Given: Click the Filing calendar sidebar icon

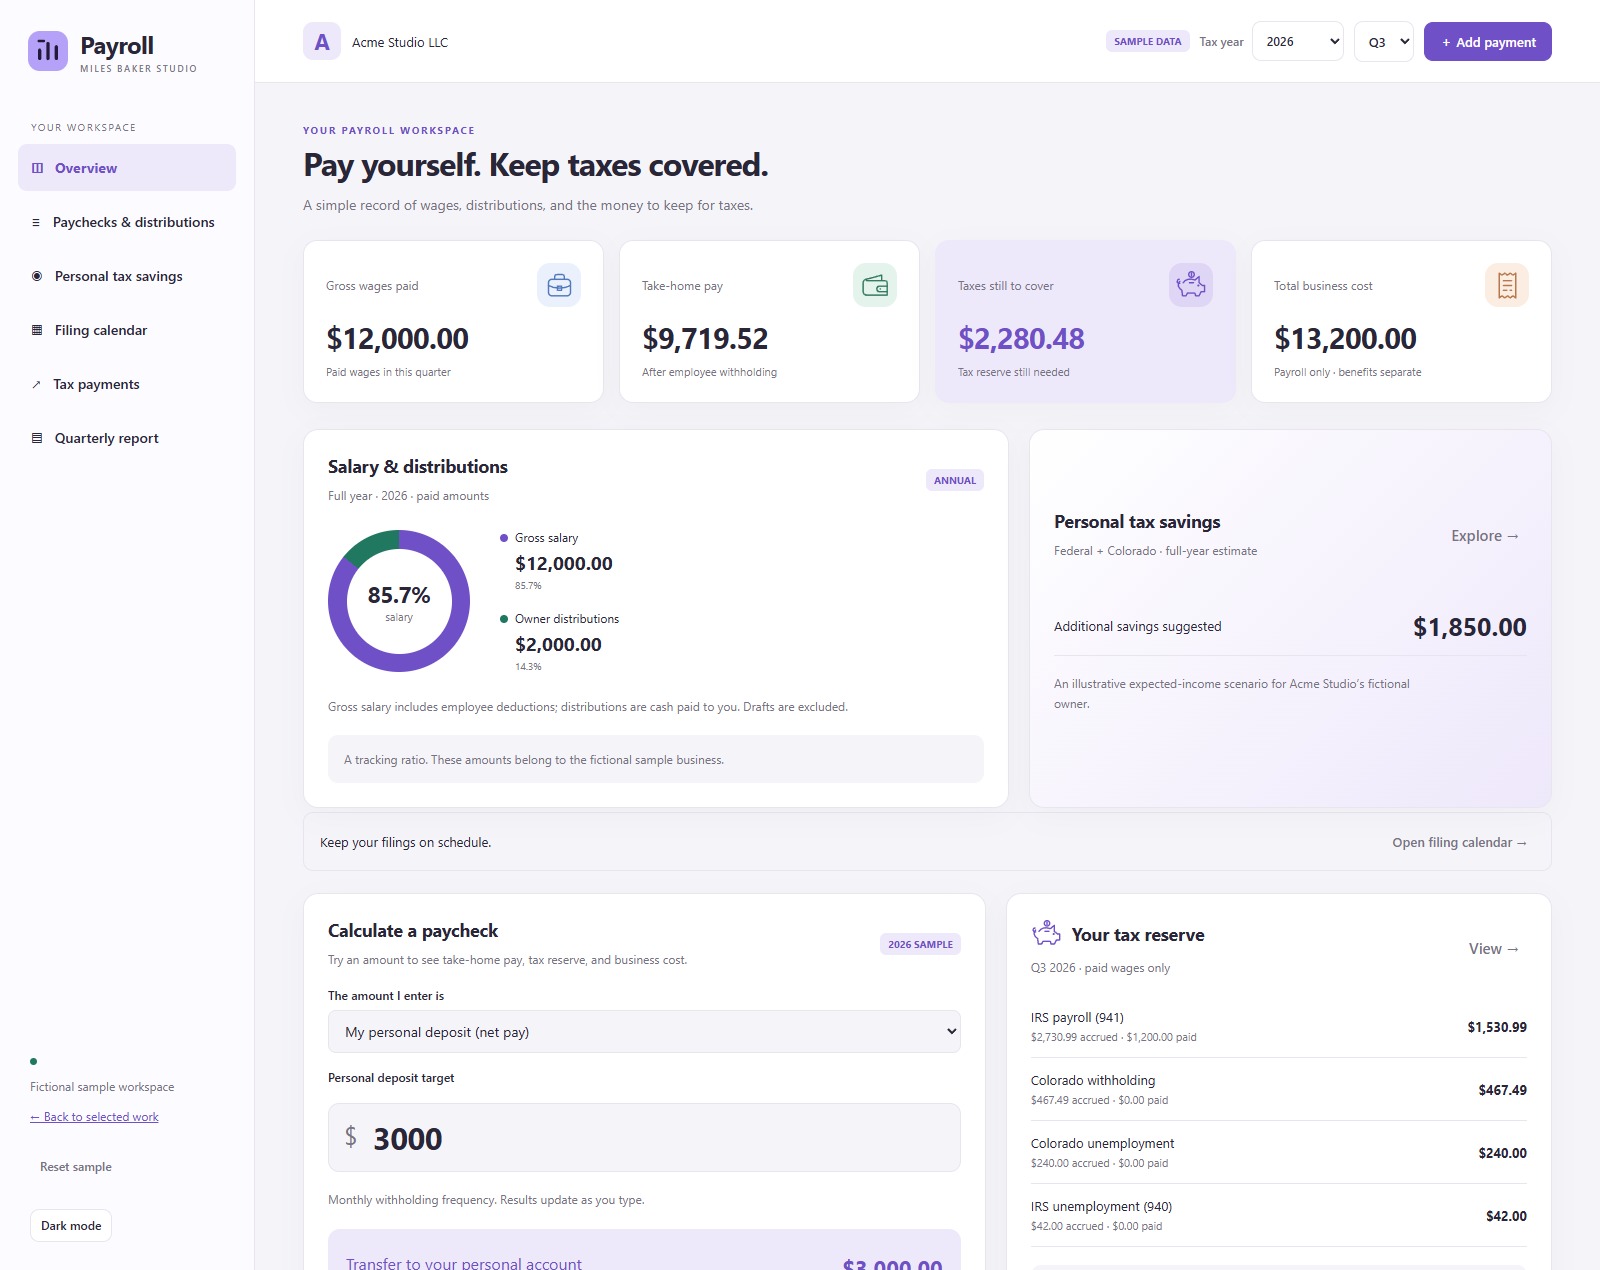Looking at the screenshot, I should 37,330.
